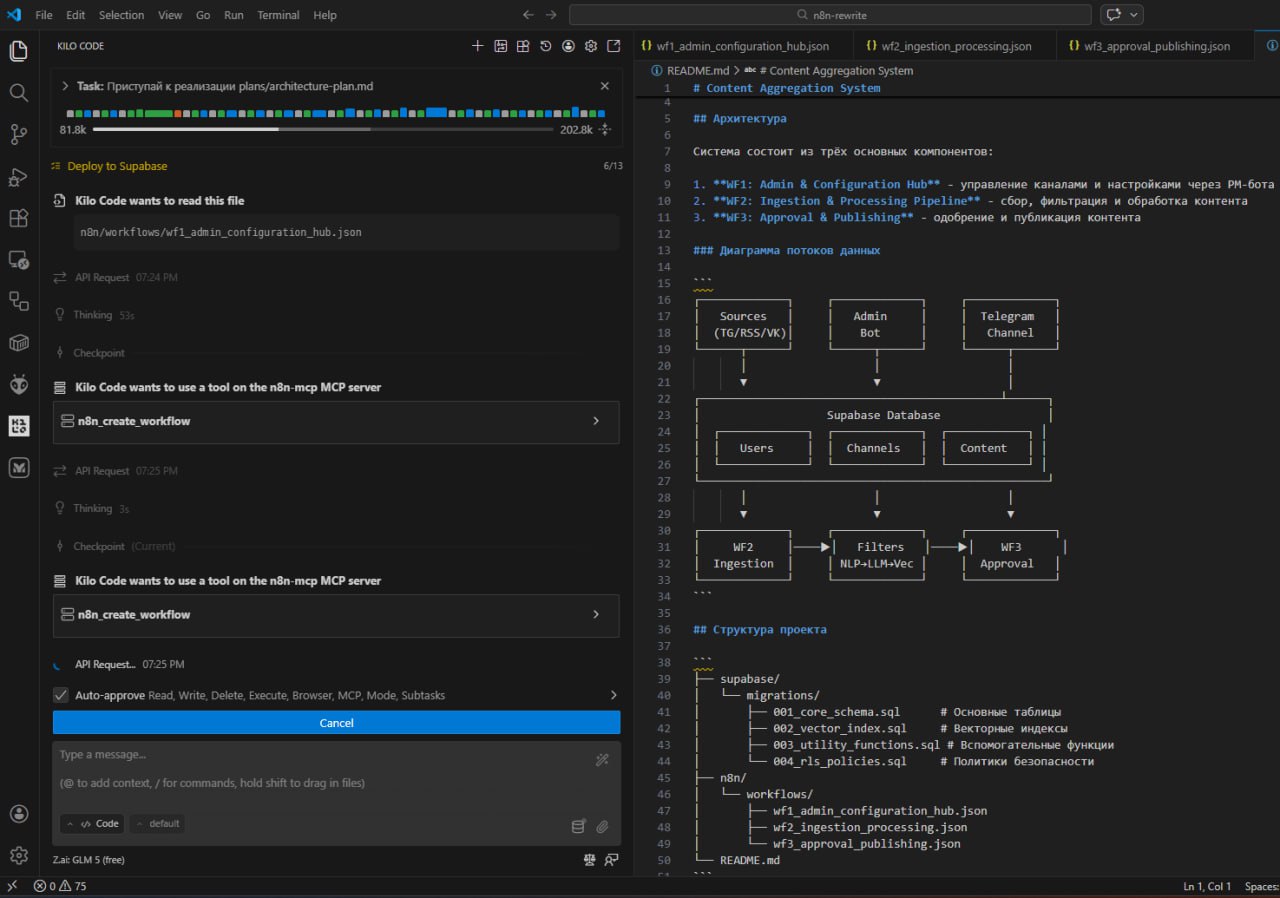This screenshot has width=1280, height=898.
Task: Open the default profile dropdown
Action: click(x=157, y=824)
